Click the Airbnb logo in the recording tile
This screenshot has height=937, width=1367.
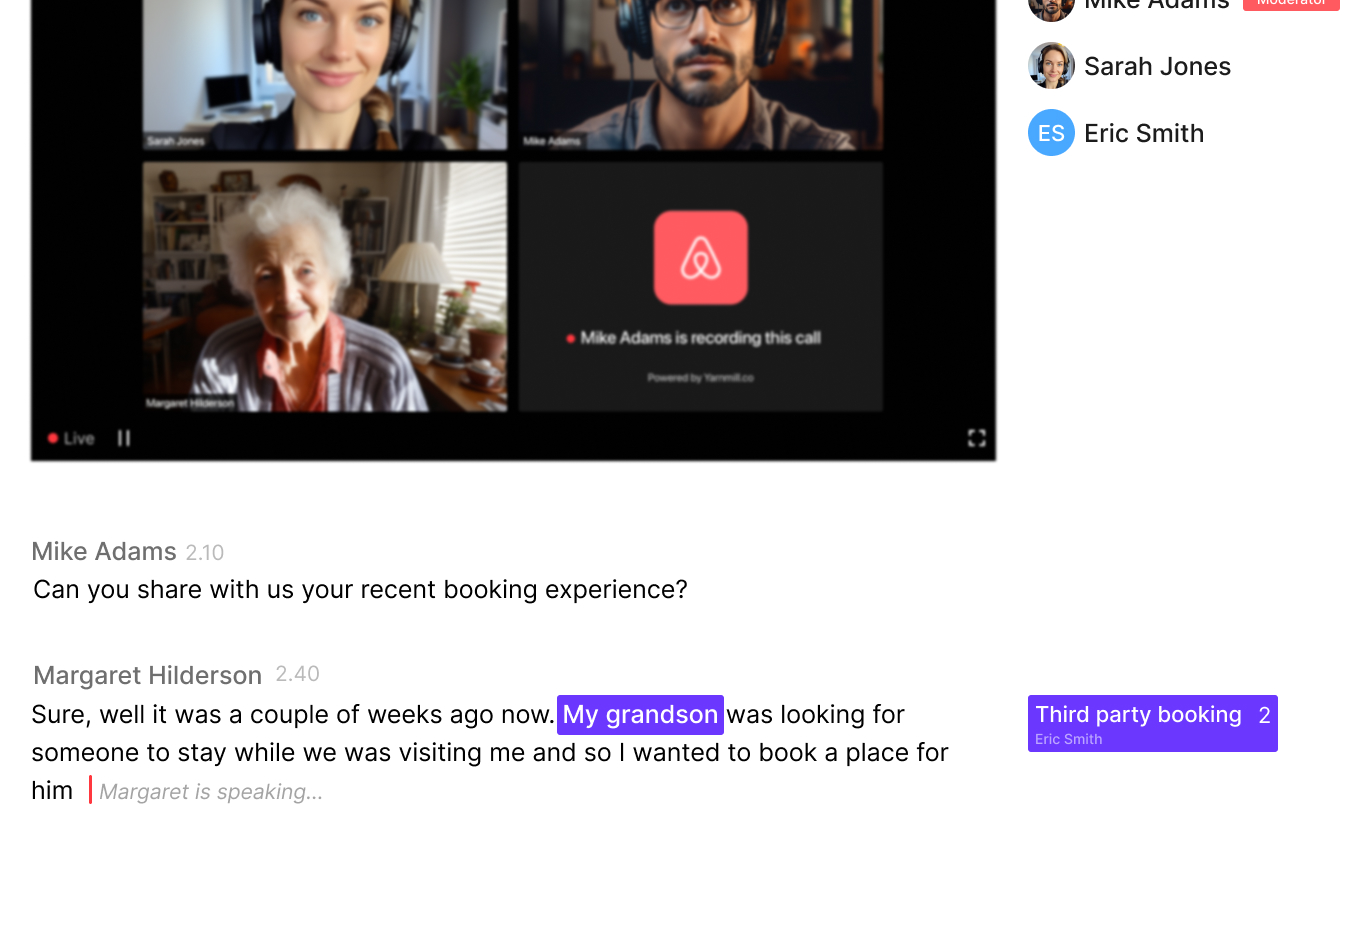coord(700,258)
